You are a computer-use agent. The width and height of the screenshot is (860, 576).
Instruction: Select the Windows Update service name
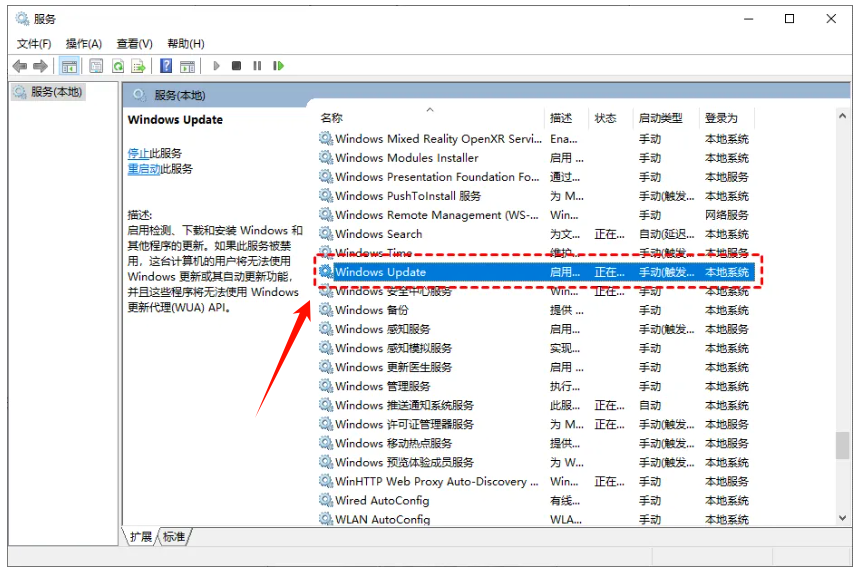coord(380,272)
